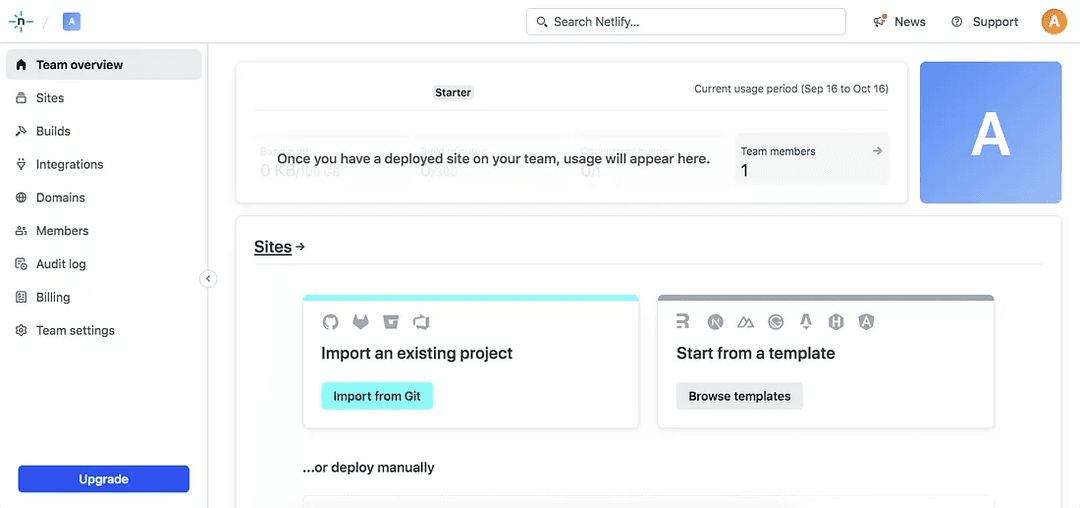Go to Builds in the sidebar
This screenshot has height=508, width=1080.
click(53, 131)
